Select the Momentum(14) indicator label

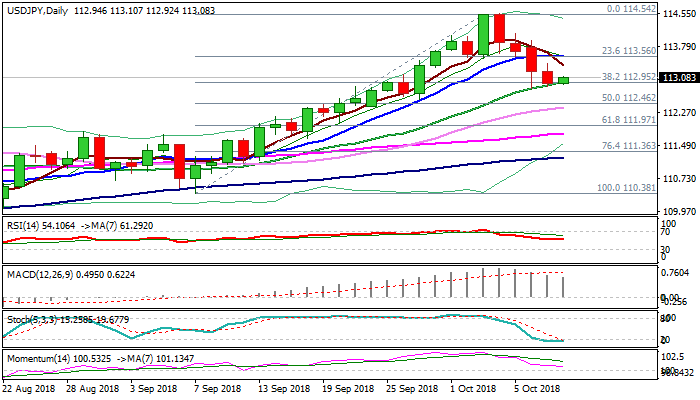pyautogui.click(x=34, y=356)
